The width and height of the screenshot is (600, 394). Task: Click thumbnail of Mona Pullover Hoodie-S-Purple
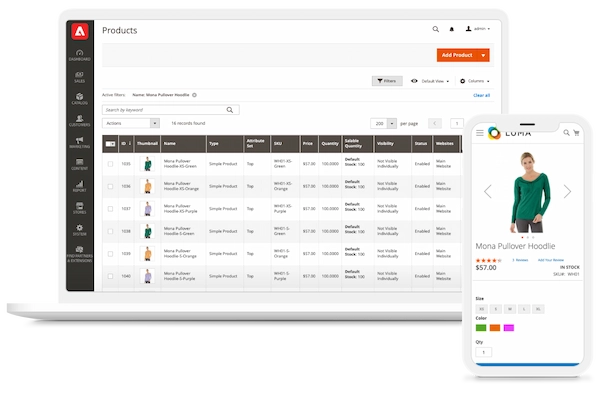[148, 276]
